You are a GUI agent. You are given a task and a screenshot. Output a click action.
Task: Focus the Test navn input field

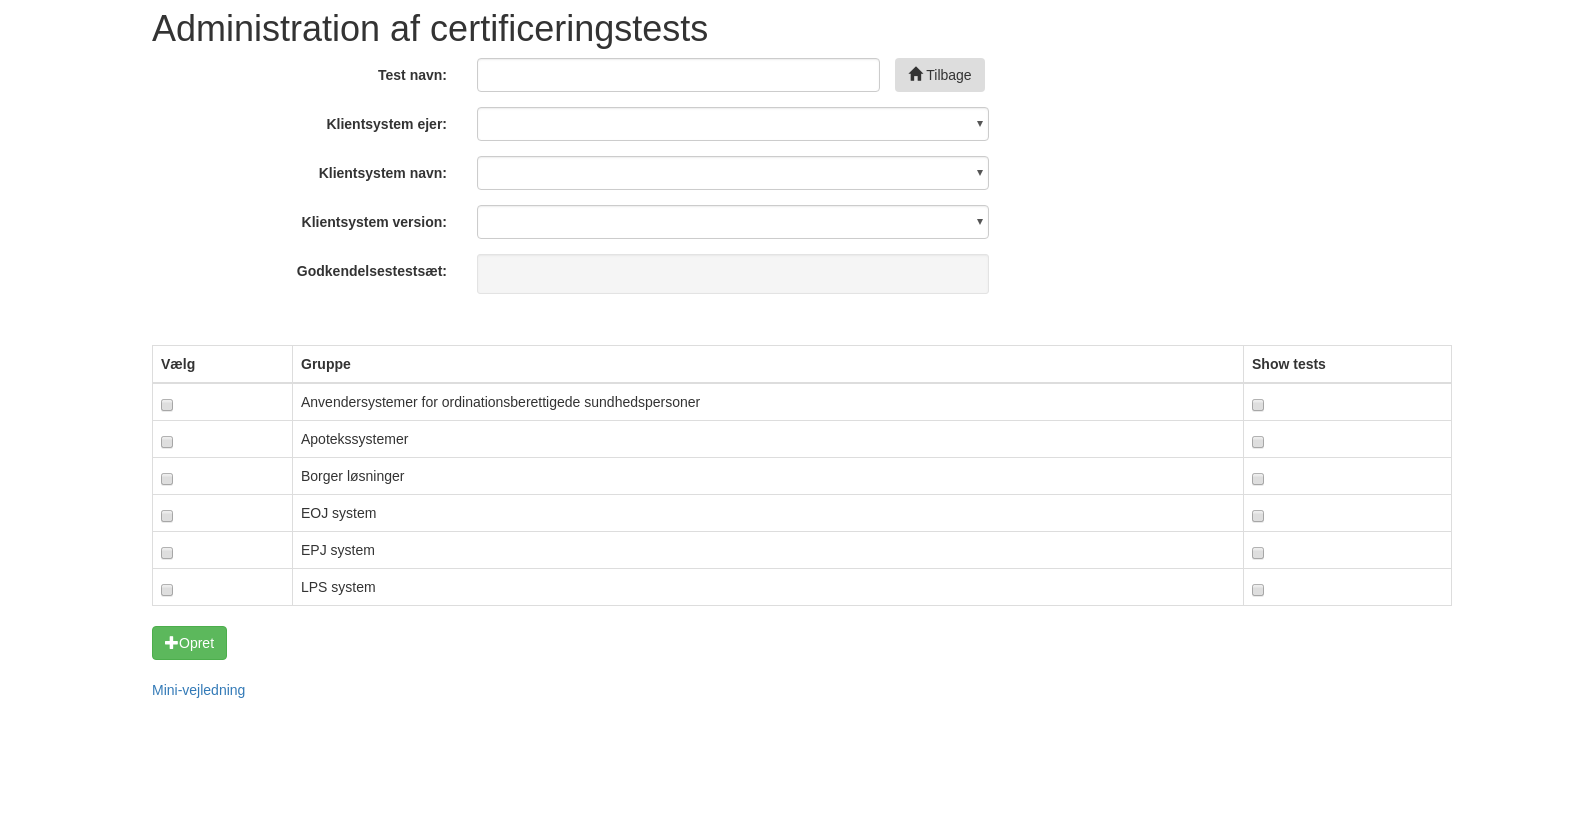coord(678,75)
